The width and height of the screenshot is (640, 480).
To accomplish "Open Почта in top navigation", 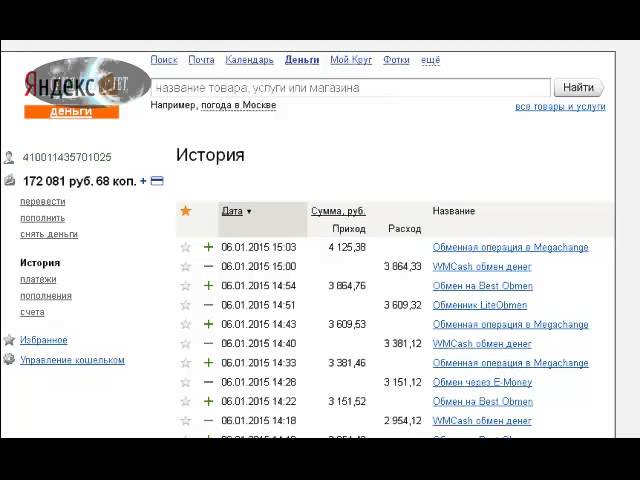I will pyautogui.click(x=201, y=60).
